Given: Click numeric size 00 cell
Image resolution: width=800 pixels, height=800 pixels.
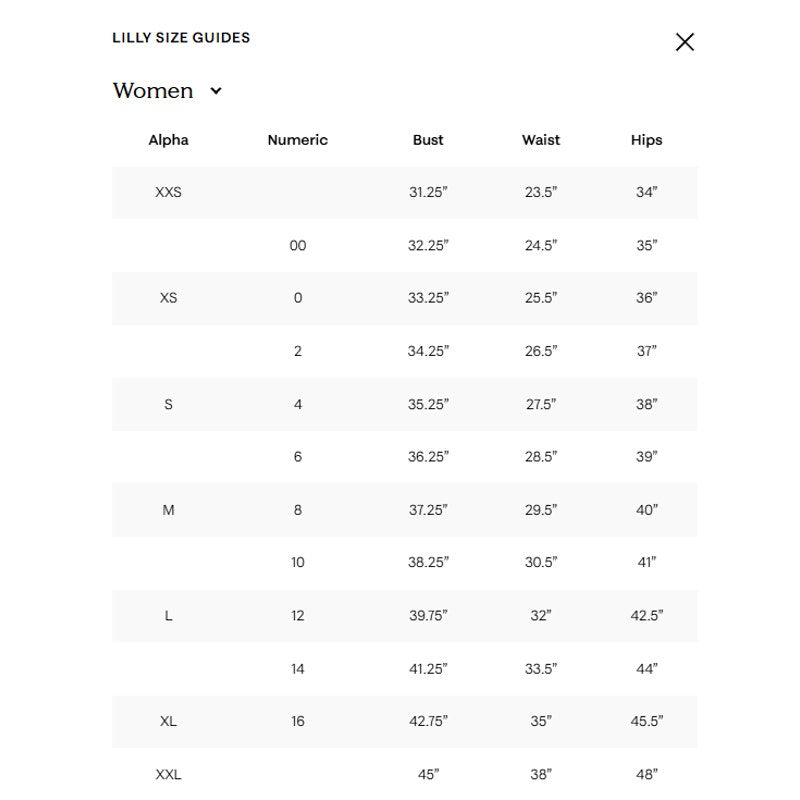Looking at the screenshot, I should pyautogui.click(x=298, y=245).
